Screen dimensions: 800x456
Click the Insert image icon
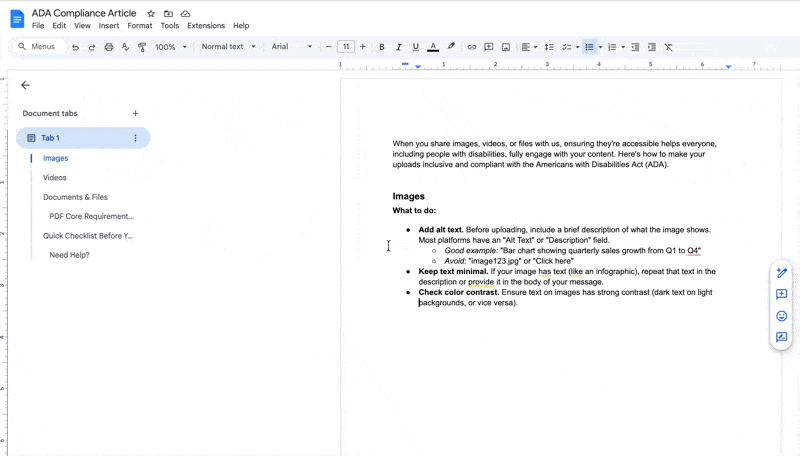[506, 47]
